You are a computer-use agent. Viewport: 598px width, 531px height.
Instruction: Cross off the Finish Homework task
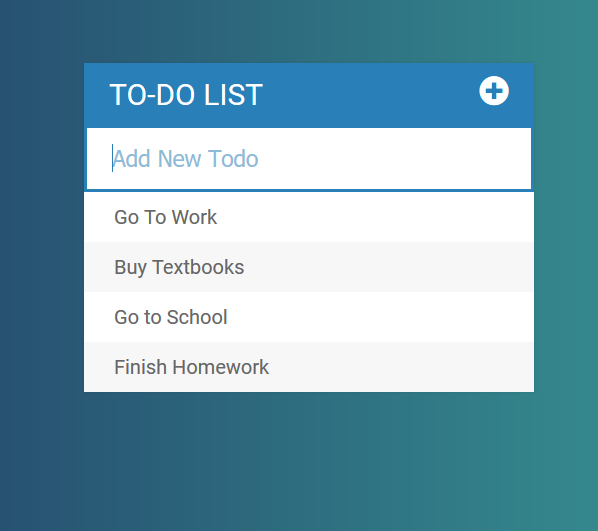tap(191, 367)
